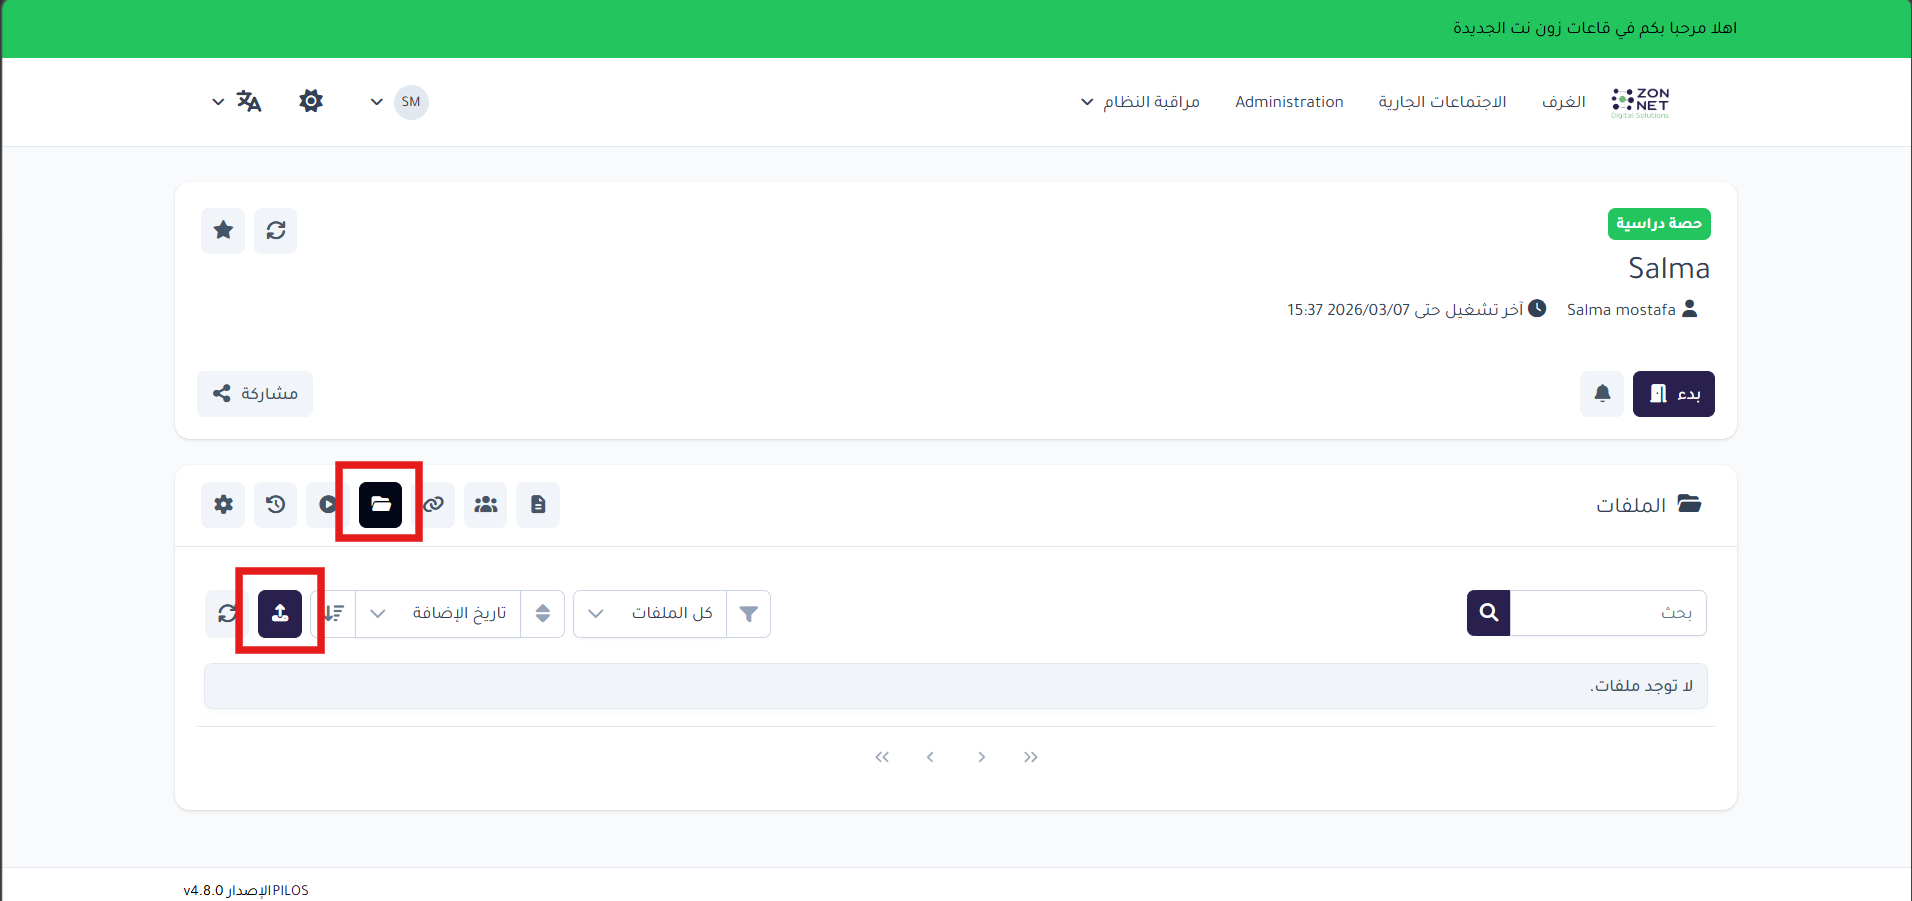Open the description document icon tab
Image resolution: width=1912 pixels, height=901 pixels.
(538, 504)
